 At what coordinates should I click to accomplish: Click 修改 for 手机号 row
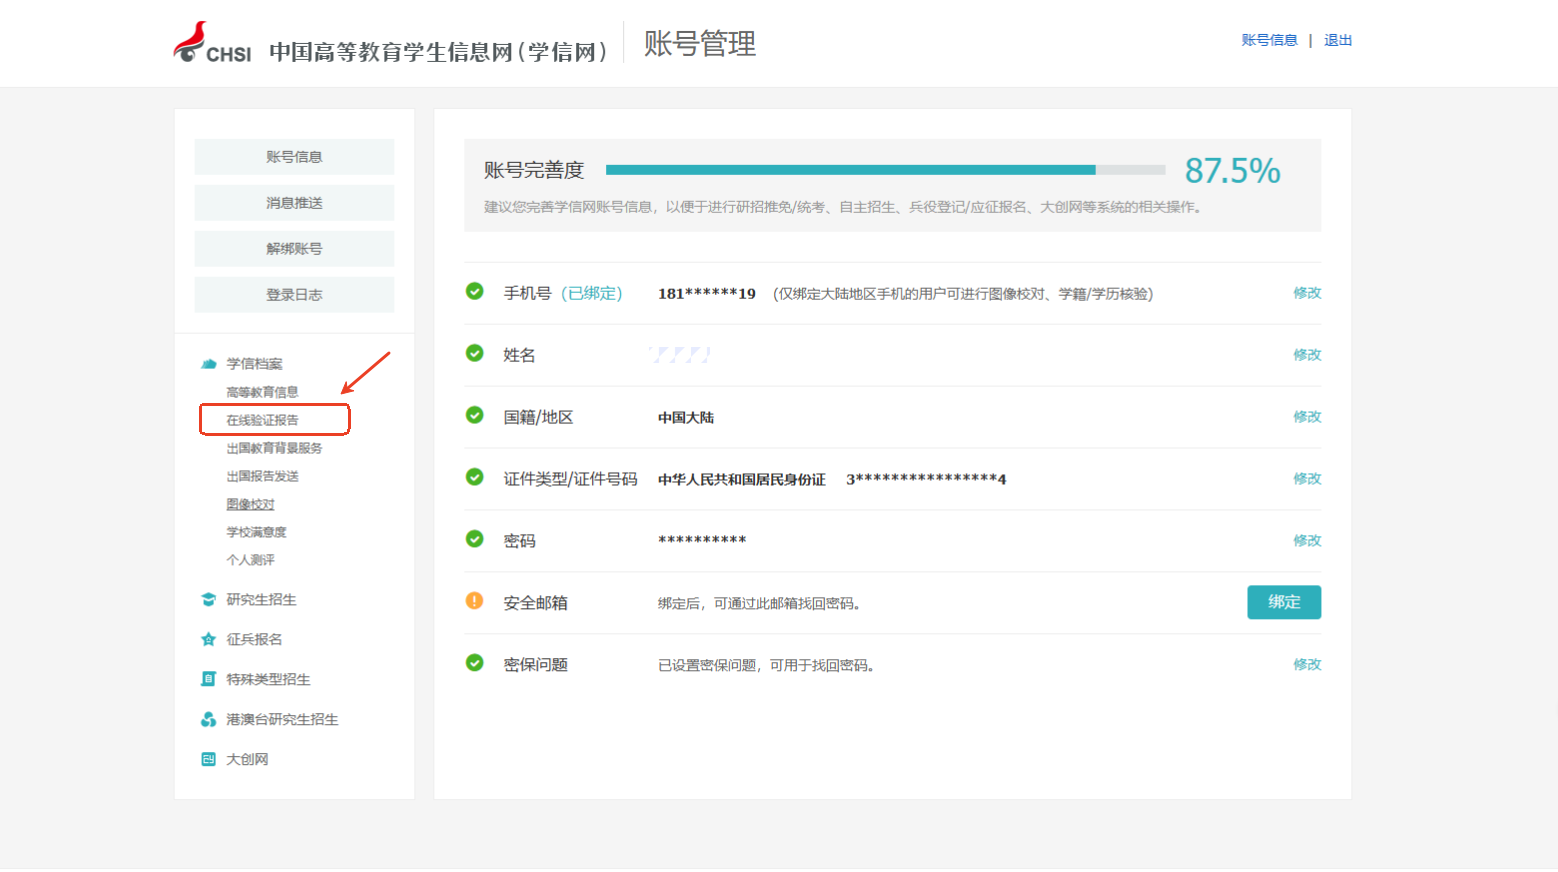tap(1307, 293)
